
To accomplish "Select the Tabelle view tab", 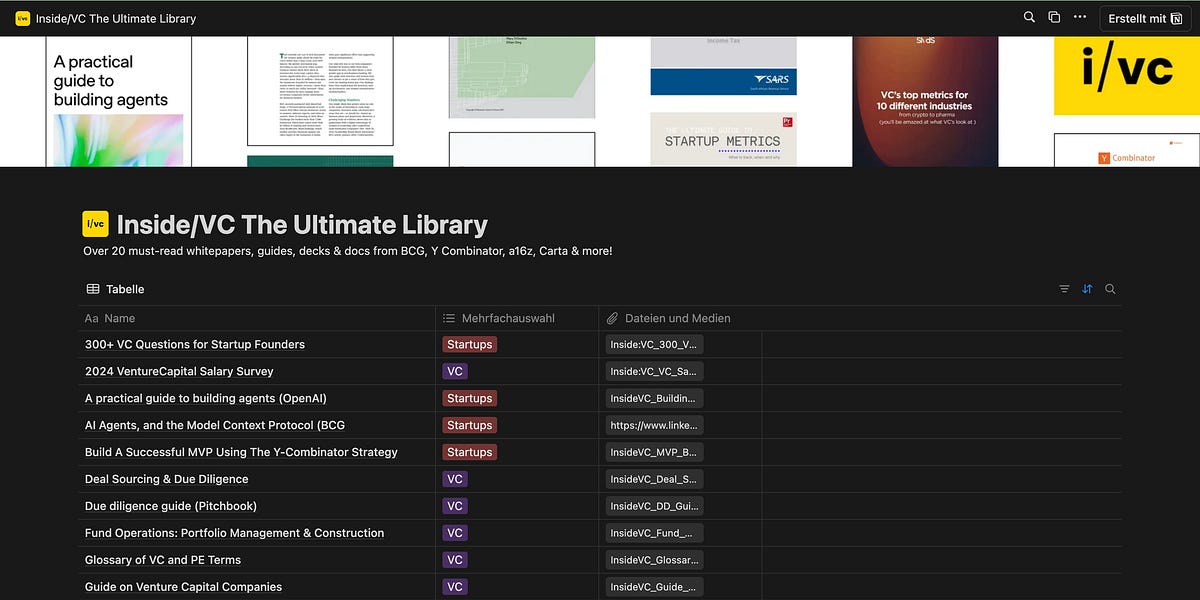I will [x=115, y=289].
